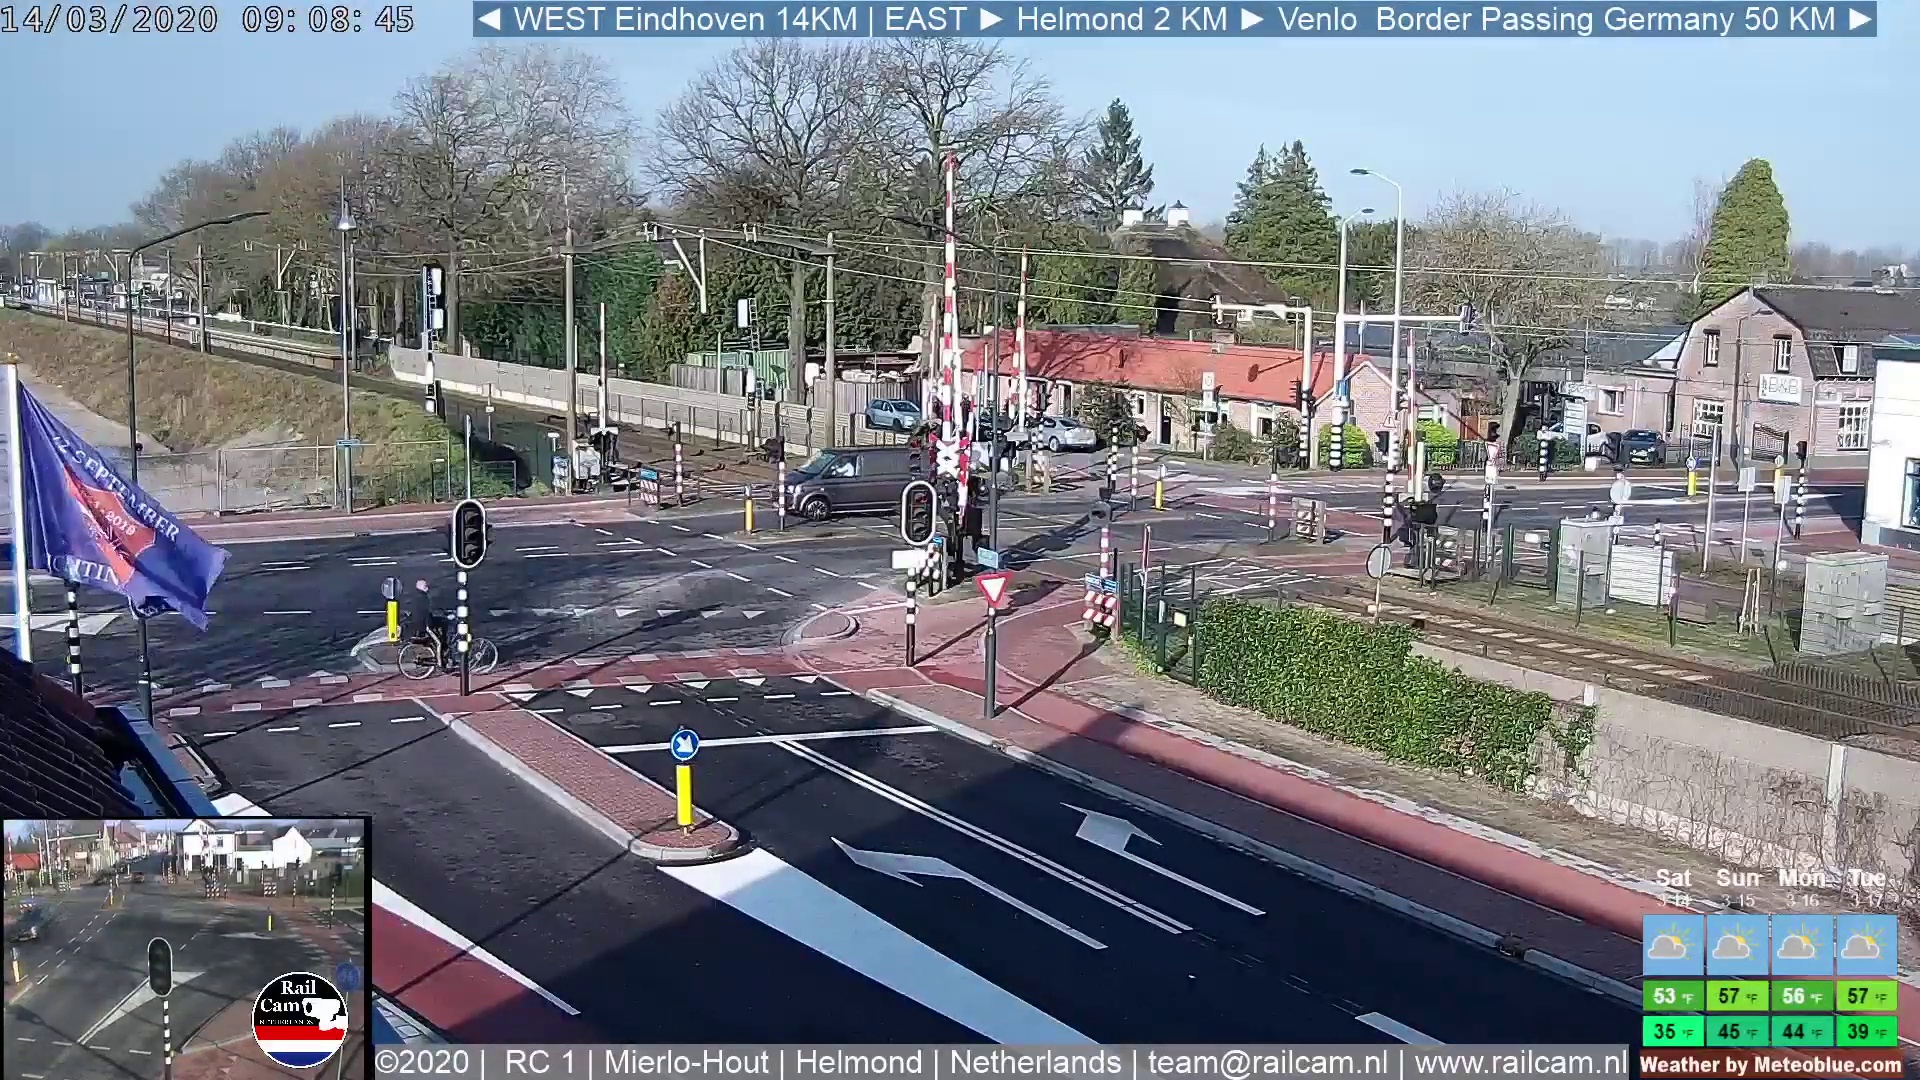1920x1080 pixels.
Task: Click the right arrow after EAST
Action: [991, 19]
